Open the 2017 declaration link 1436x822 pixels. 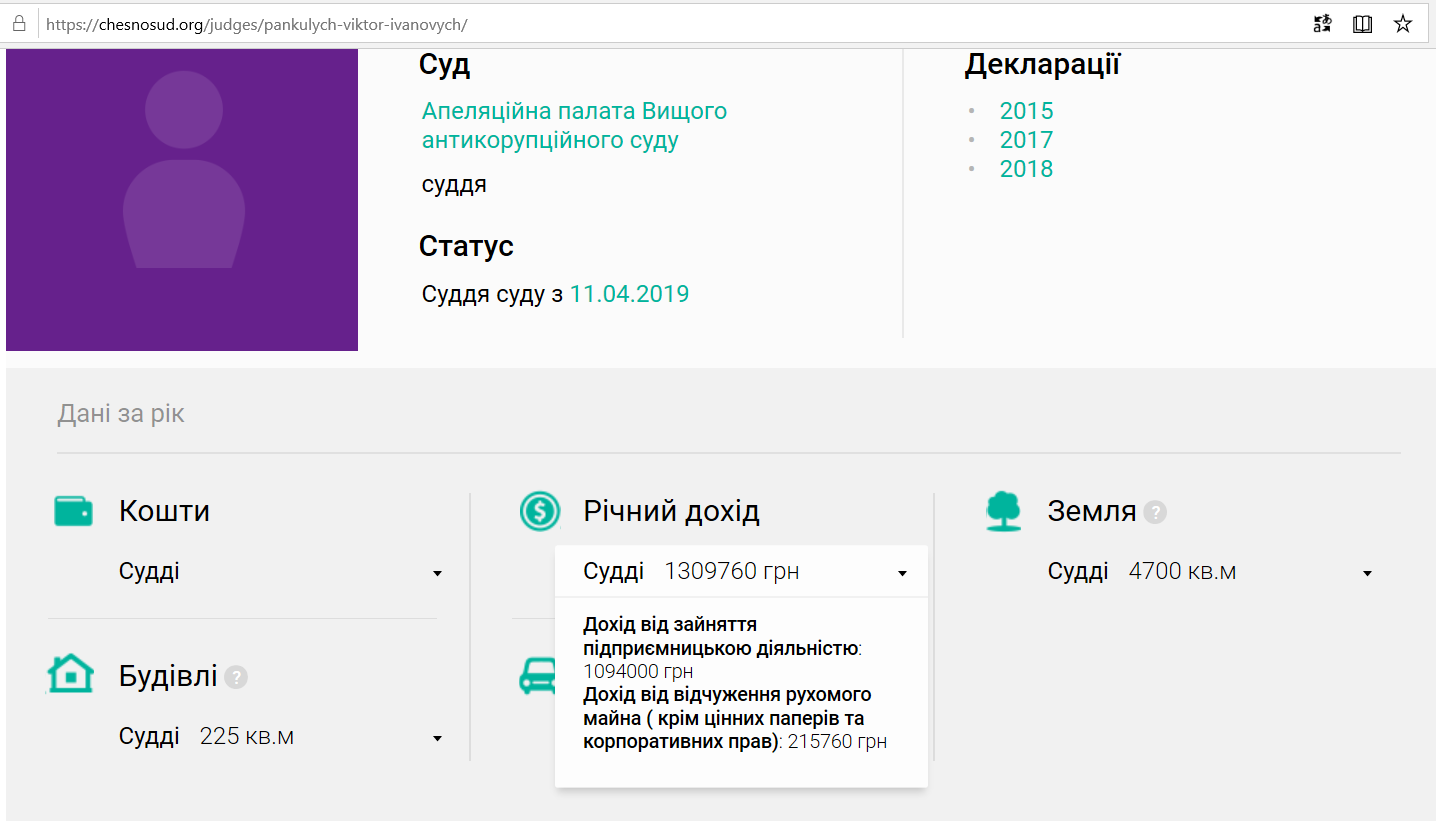pos(1026,140)
